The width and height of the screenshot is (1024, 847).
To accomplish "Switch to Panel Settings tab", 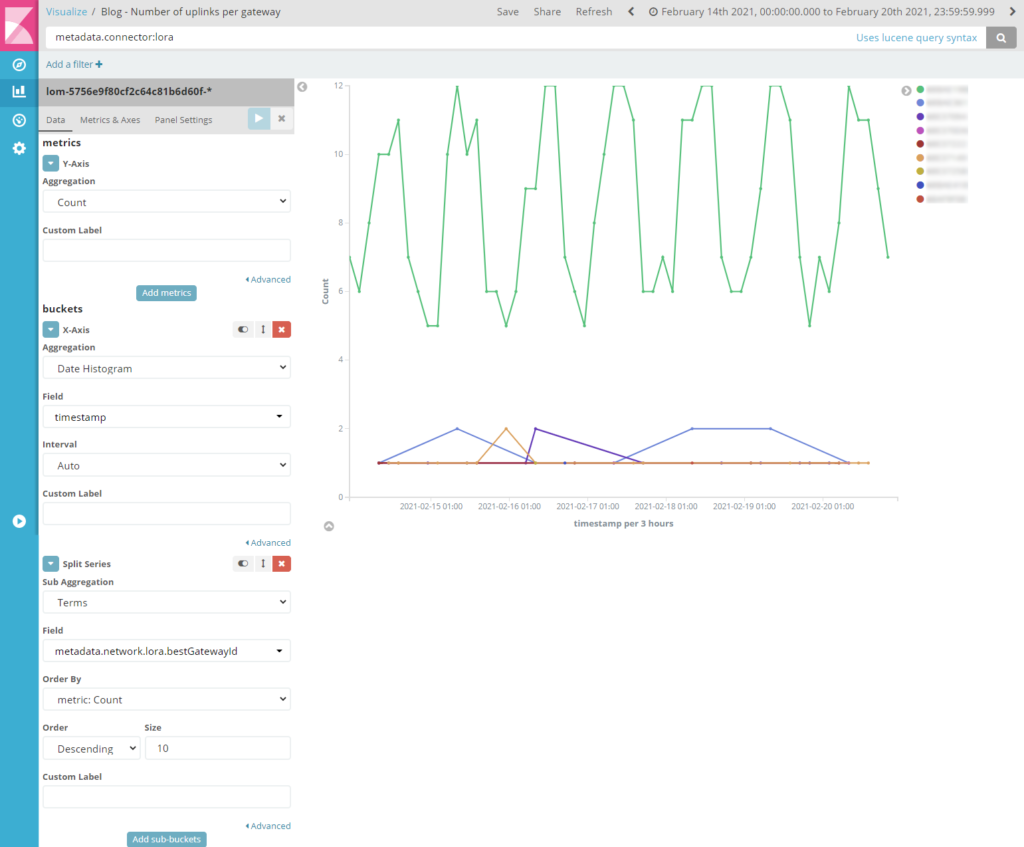I will pos(184,120).
